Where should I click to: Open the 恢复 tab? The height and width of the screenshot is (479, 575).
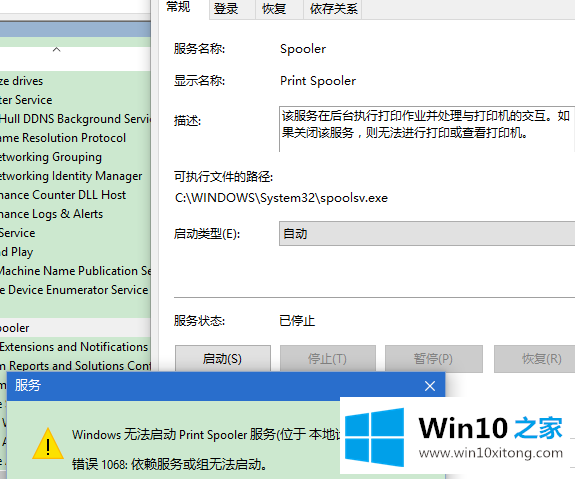click(274, 9)
